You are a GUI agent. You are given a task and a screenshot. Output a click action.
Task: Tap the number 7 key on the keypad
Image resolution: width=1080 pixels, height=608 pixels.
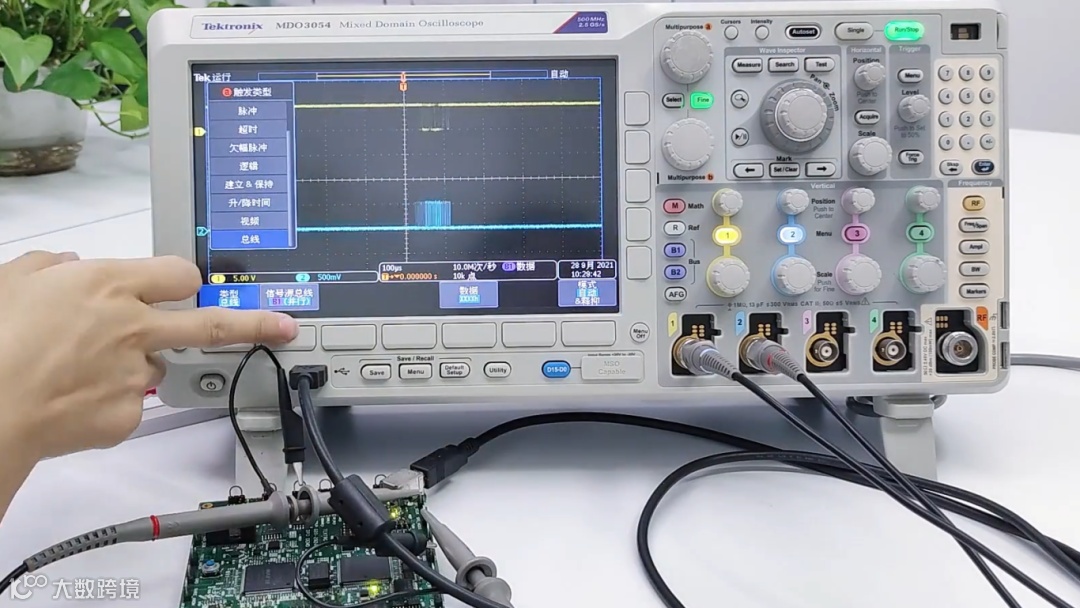coord(947,74)
